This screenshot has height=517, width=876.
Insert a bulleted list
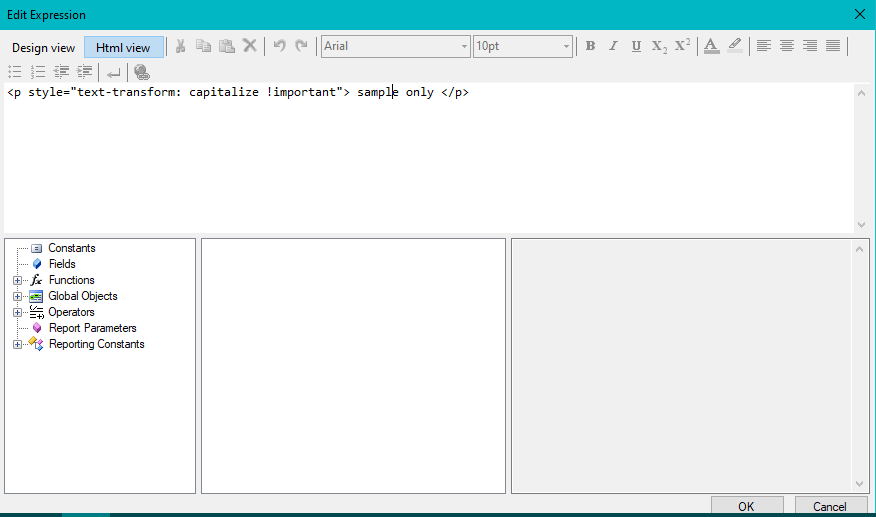(15, 72)
